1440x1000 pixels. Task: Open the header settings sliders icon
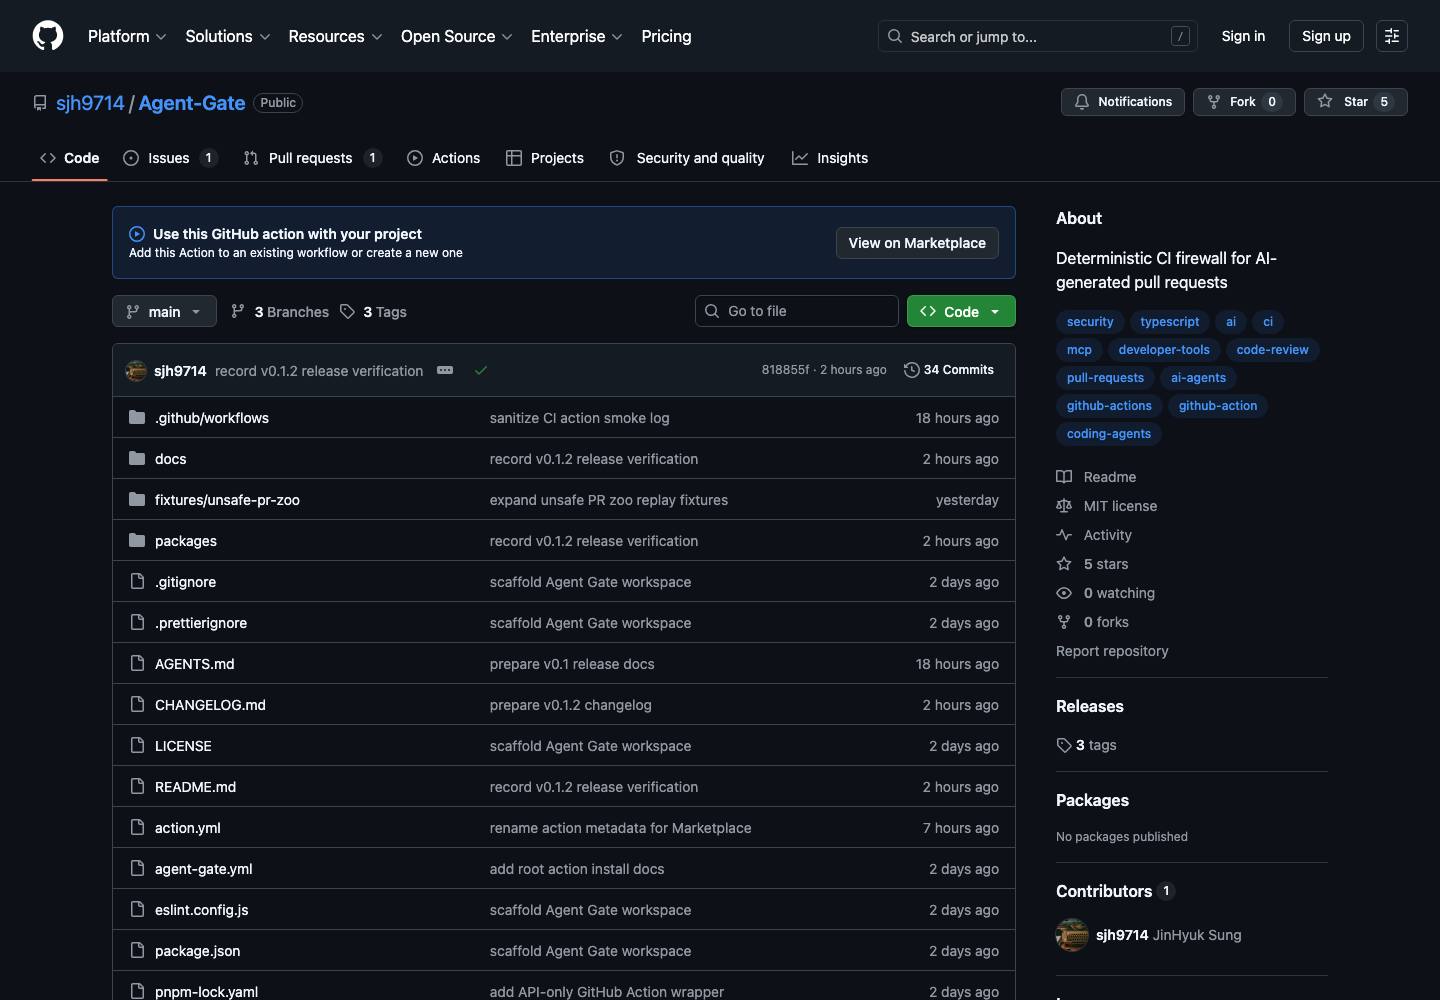(x=1392, y=36)
